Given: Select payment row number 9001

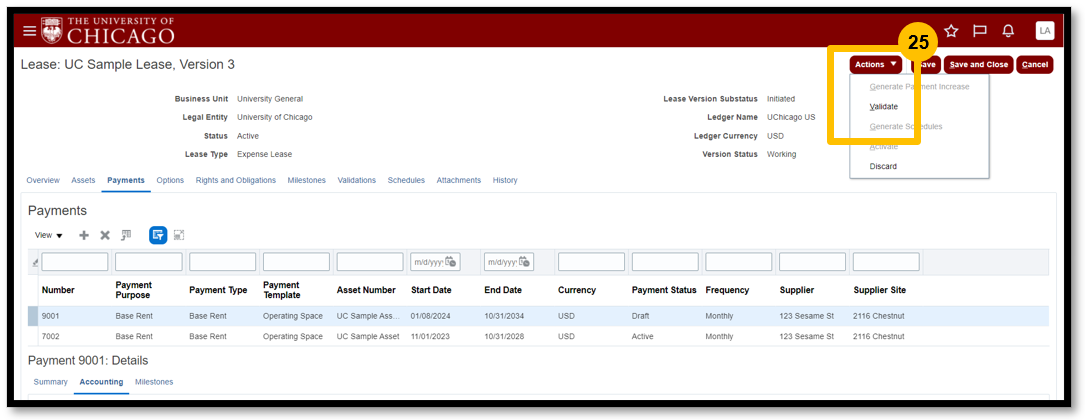Looking at the screenshot, I should click(x=538, y=316).
